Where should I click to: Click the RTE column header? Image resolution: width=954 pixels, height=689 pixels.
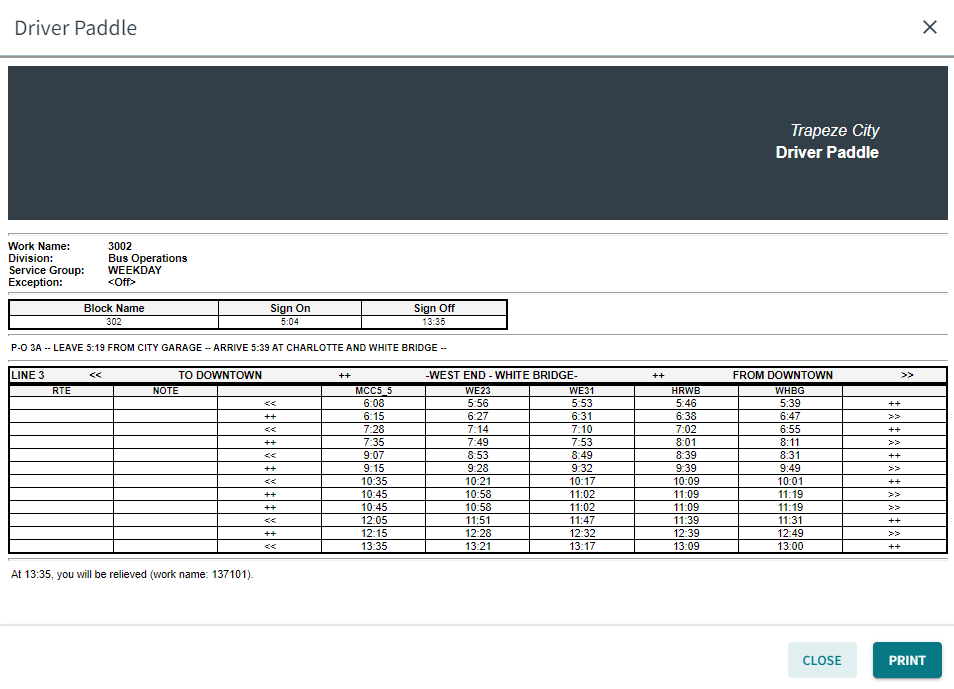61,390
